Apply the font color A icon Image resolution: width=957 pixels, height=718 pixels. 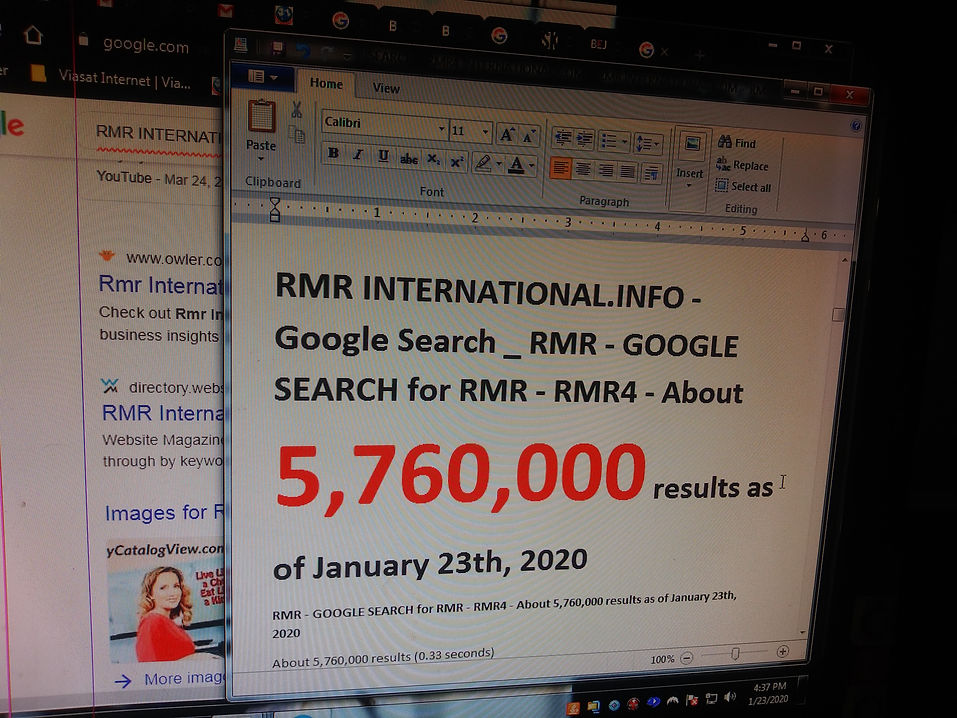(x=516, y=164)
